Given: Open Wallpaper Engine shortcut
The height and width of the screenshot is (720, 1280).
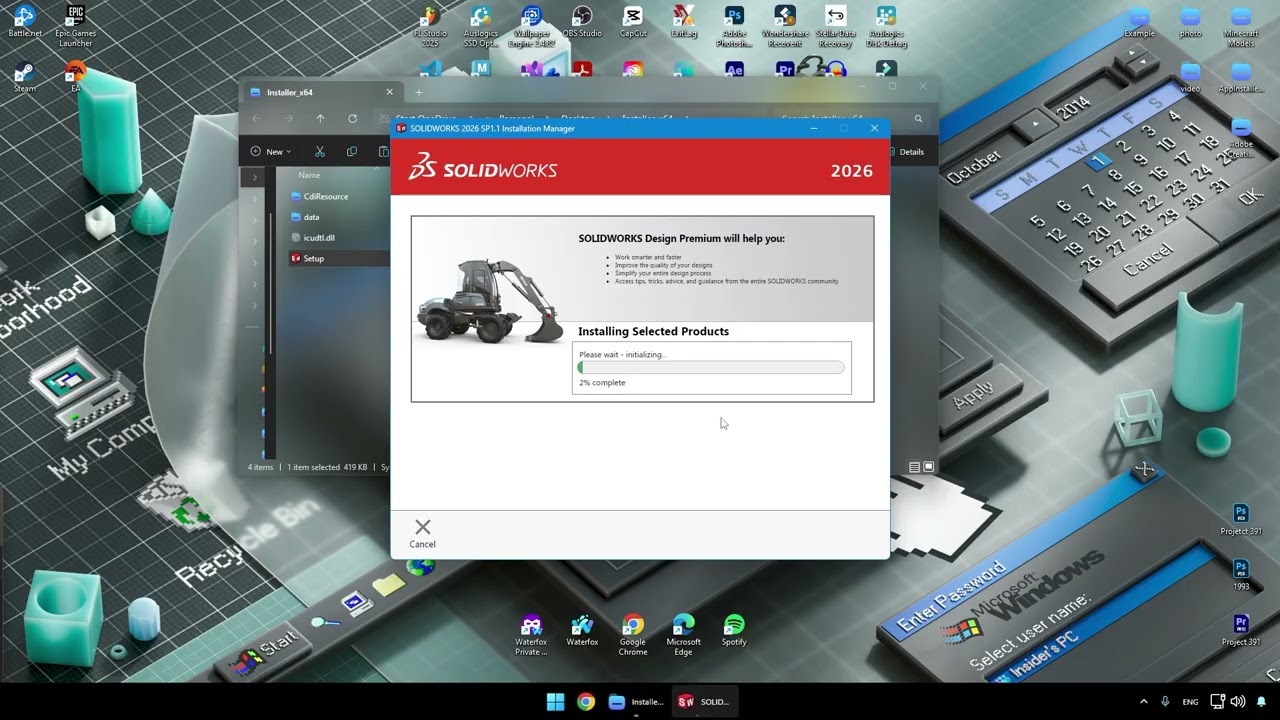Looking at the screenshot, I should point(532,26).
